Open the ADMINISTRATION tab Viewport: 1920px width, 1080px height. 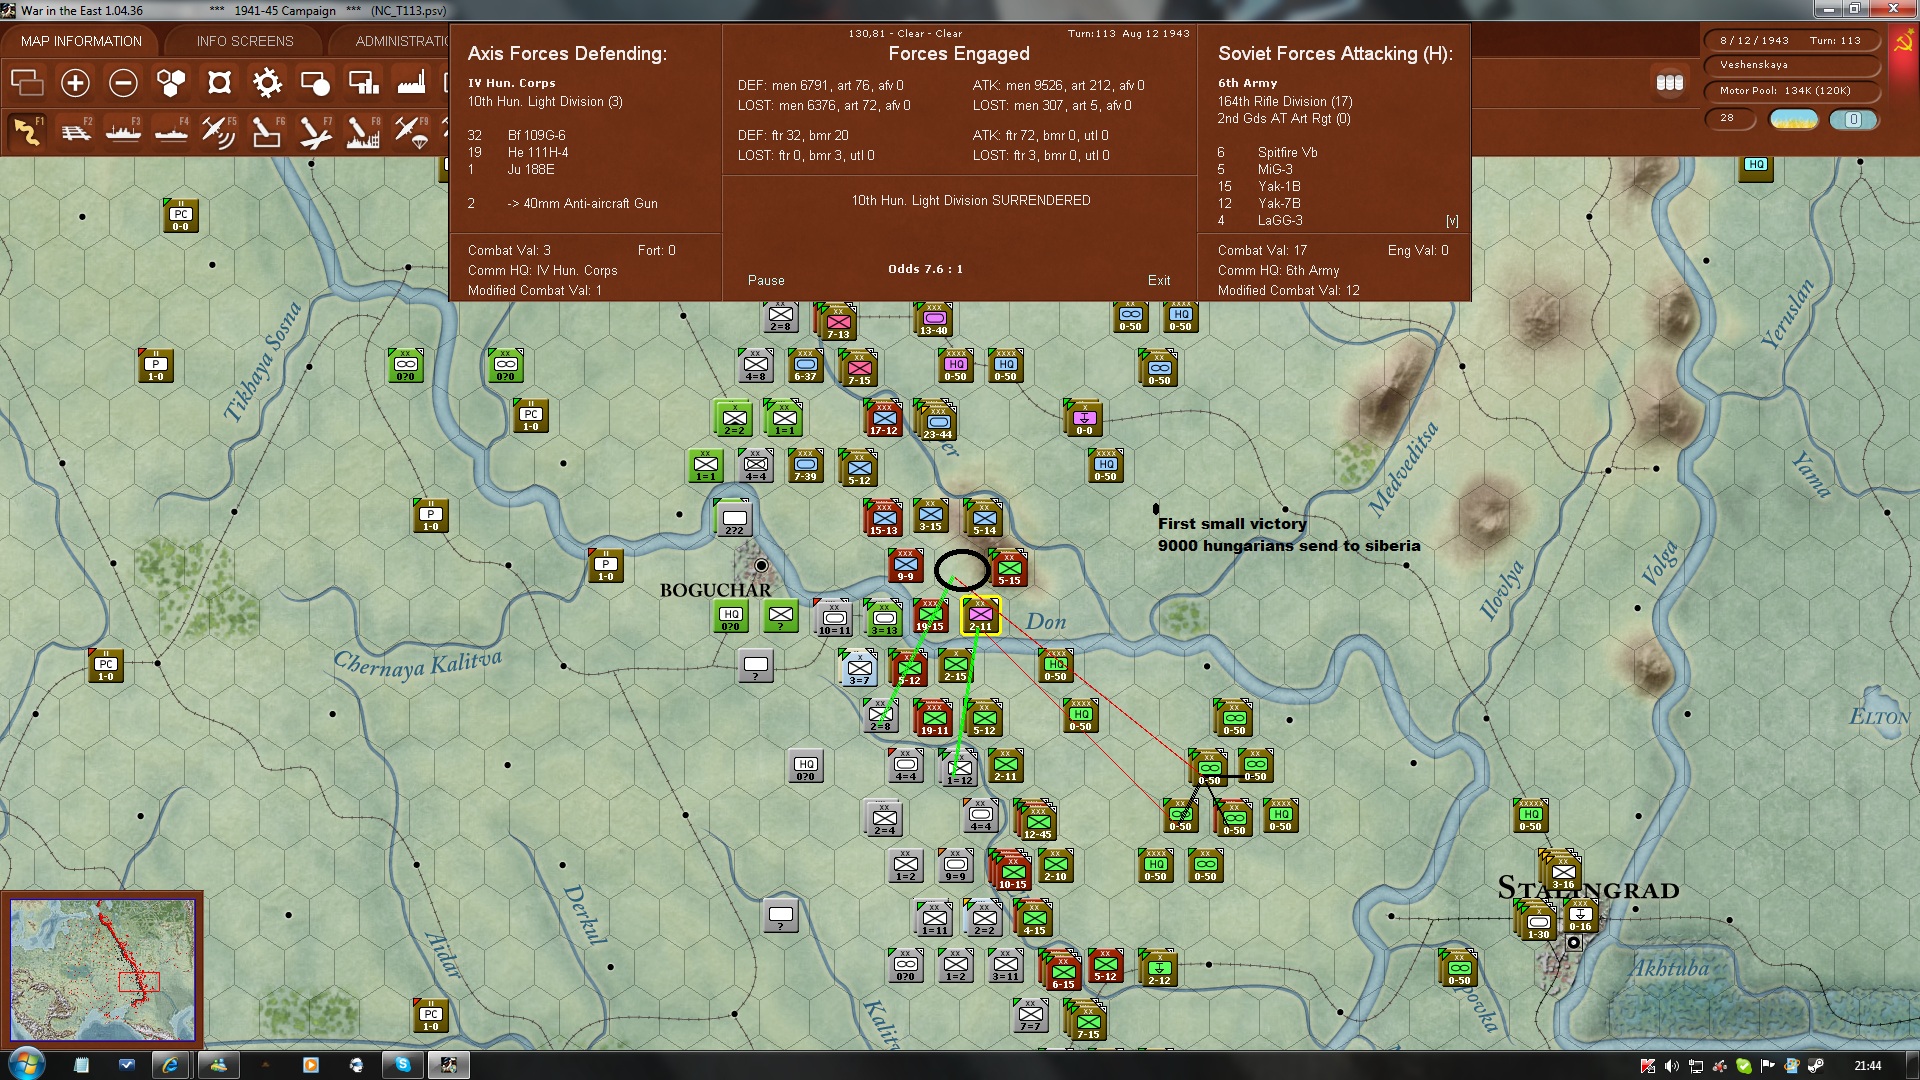coord(401,41)
